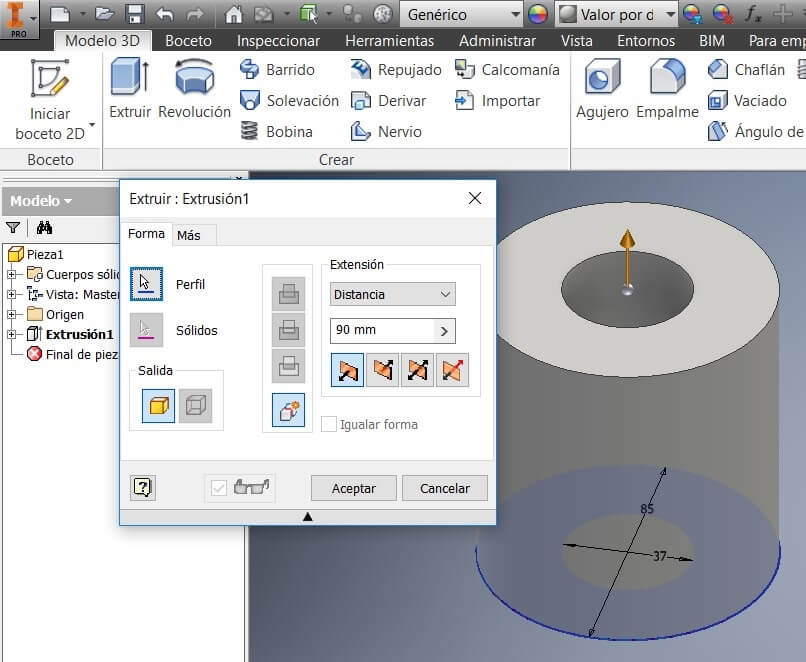Click the Perfil selection button

click(146, 284)
